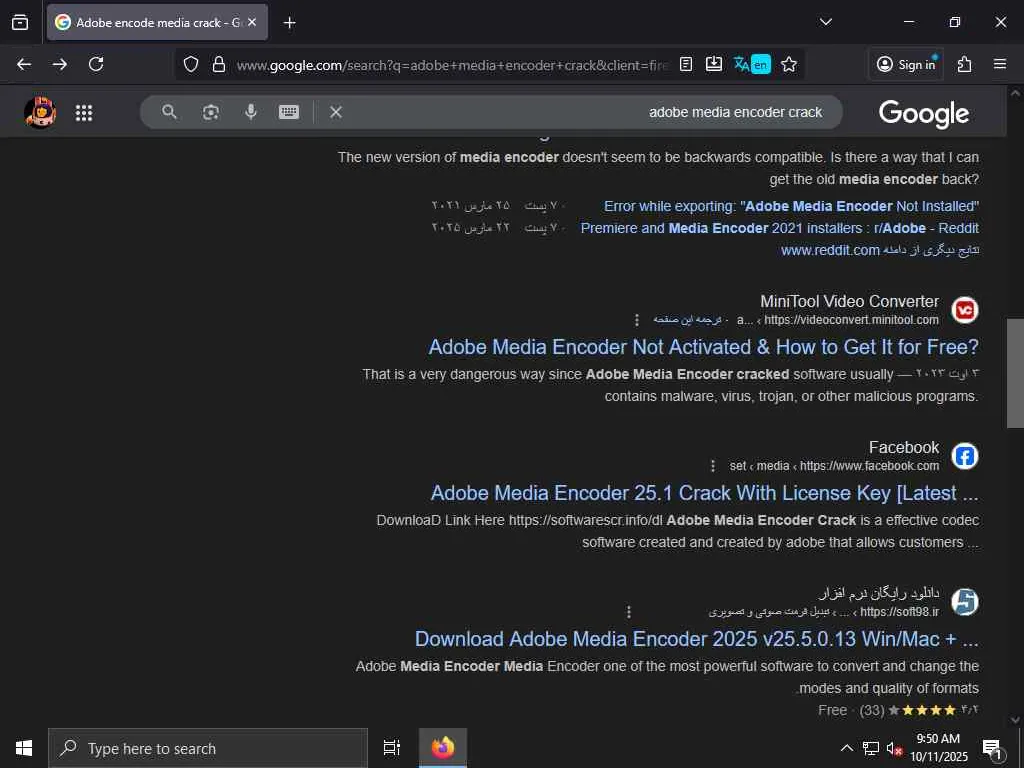Viewport: 1024px width, 768px height.
Task: Click the soft98.ir result favicon
Action: point(965,602)
